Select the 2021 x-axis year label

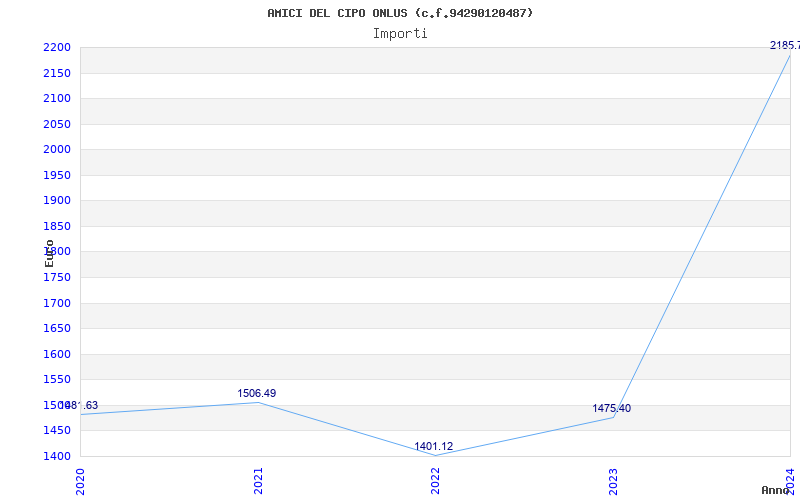(258, 481)
